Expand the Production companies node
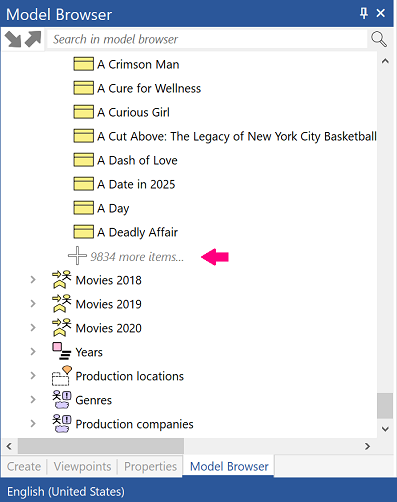Image resolution: width=397 pixels, height=502 pixels. pyautogui.click(x=33, y=424)
